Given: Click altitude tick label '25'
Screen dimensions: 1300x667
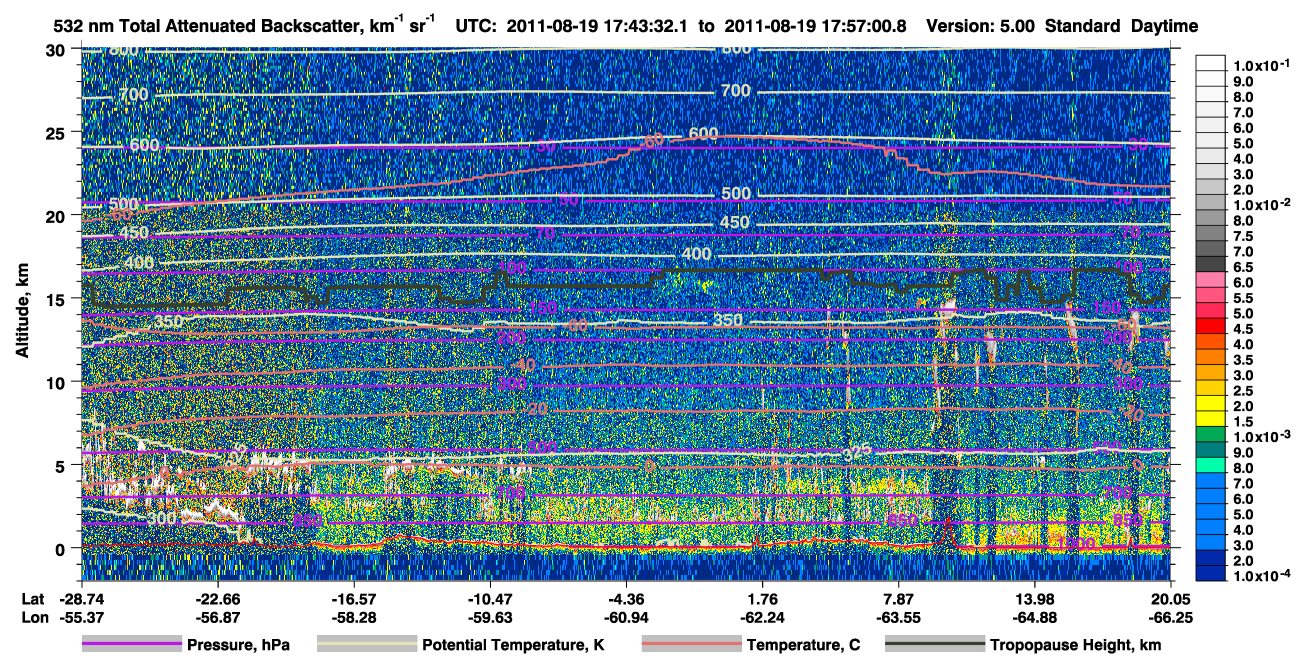Looking at the screenshot, I should (57, 133).
